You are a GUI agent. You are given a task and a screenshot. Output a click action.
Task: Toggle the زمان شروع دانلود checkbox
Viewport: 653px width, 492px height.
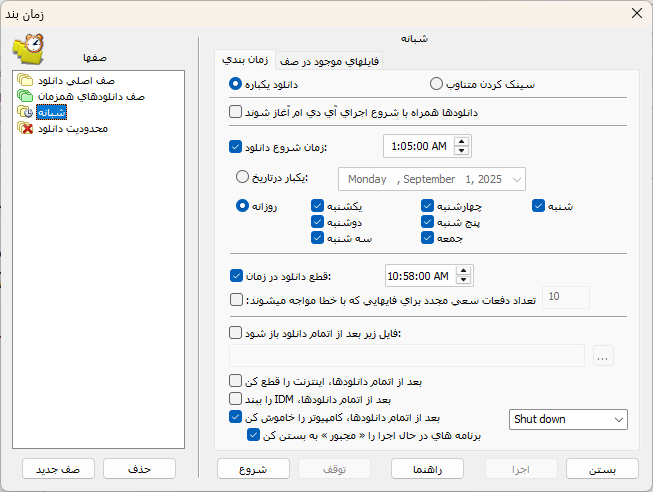235,147
